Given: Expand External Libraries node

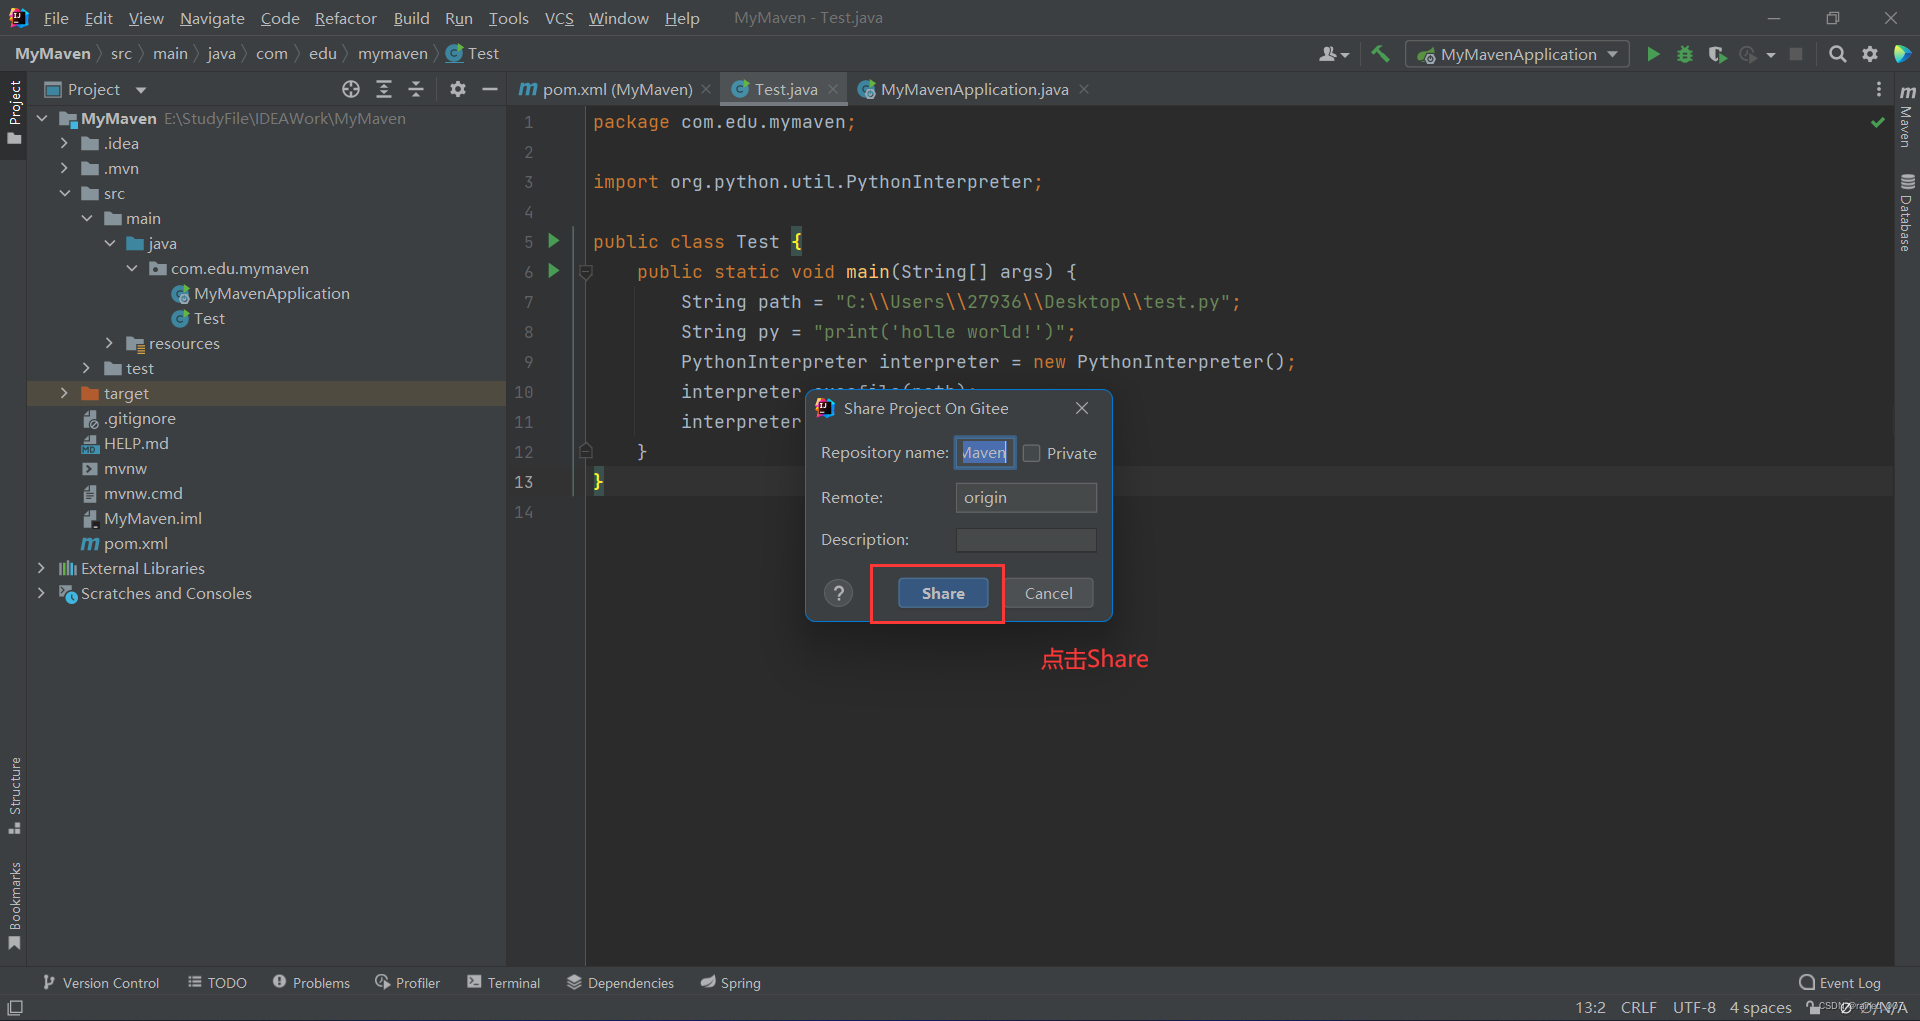Looking at the screenshot, I should click(x=41, y=568).
